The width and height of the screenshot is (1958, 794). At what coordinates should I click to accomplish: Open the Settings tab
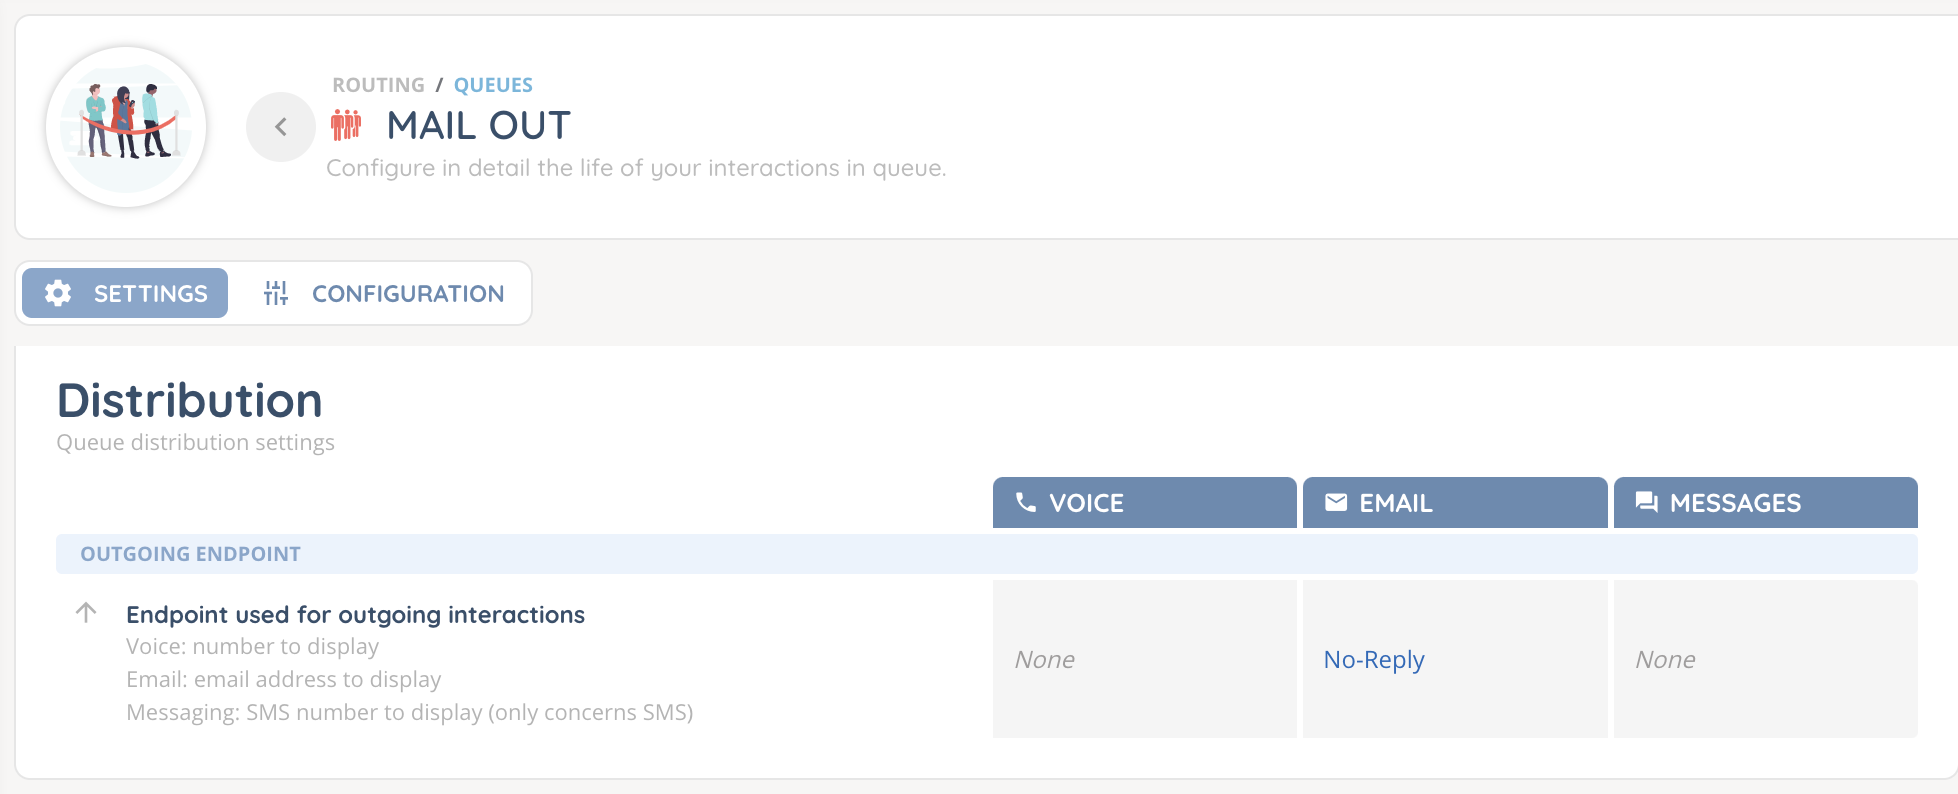click(x=126, y=293)
